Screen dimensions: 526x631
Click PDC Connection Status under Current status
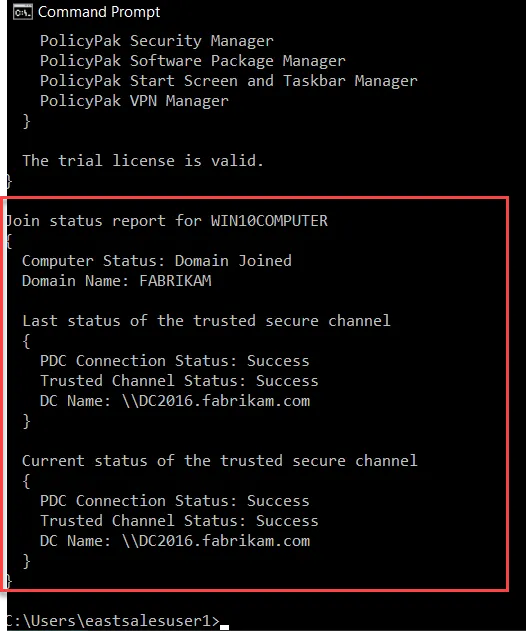[x=175, y=501]
